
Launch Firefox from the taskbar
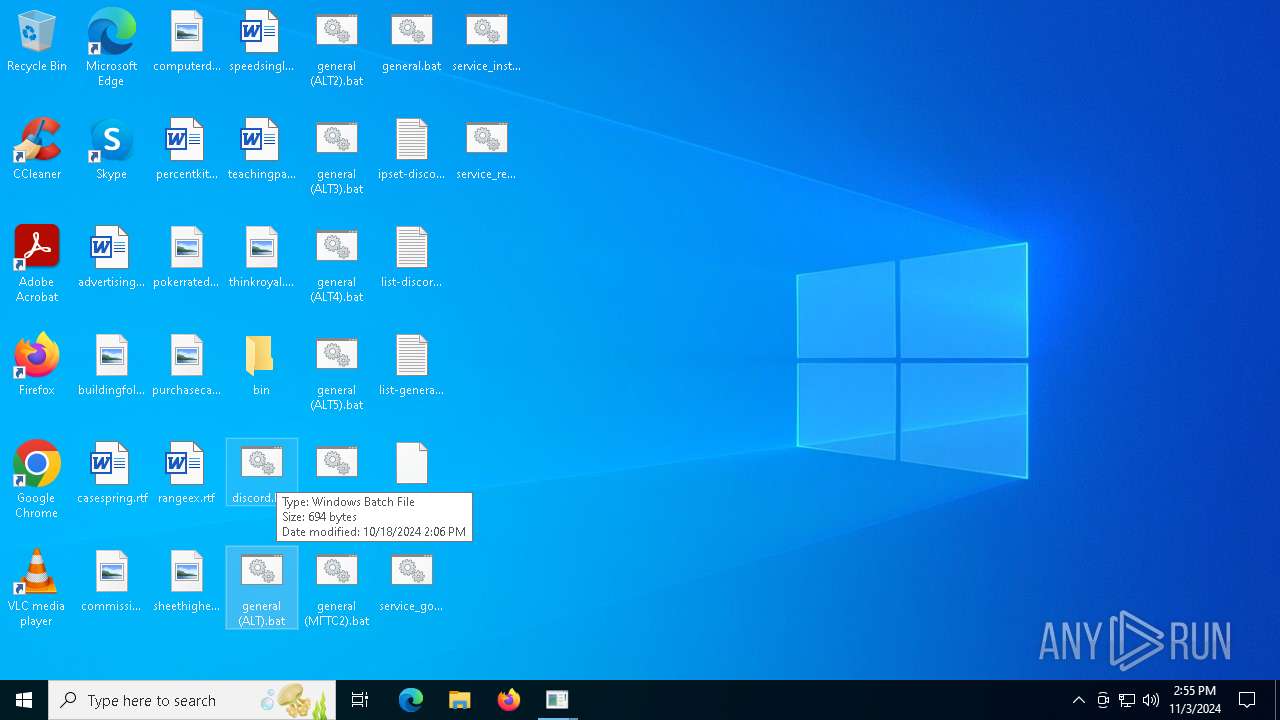coord(508,700)
